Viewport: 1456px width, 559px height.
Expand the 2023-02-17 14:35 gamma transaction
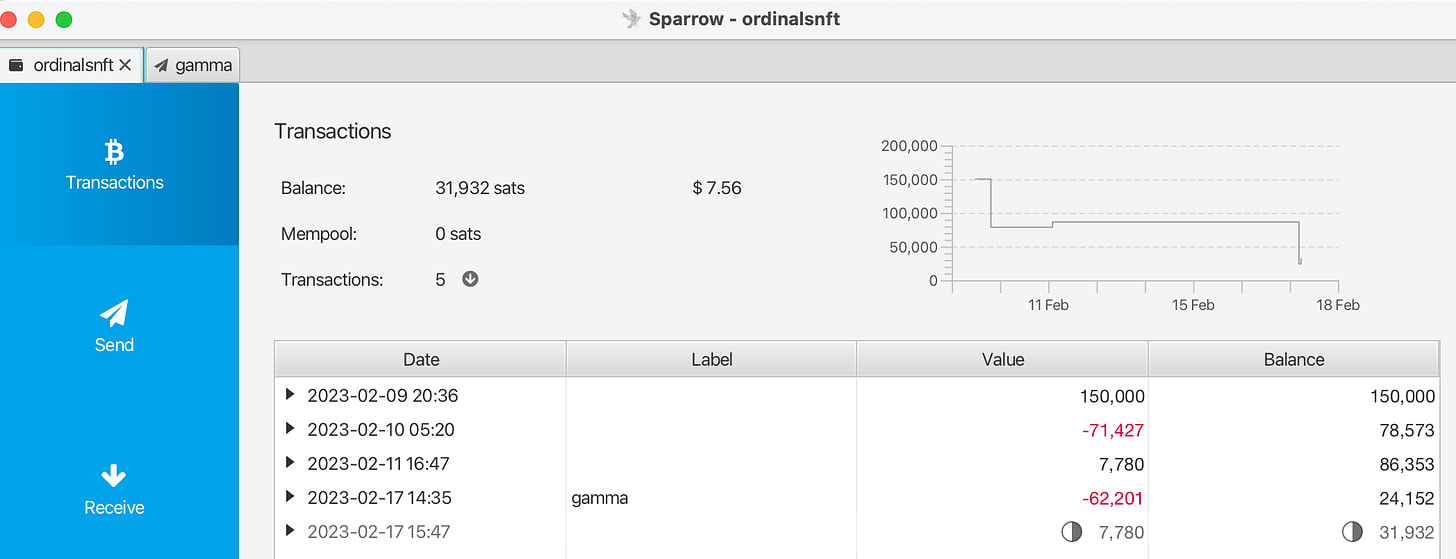290,497
